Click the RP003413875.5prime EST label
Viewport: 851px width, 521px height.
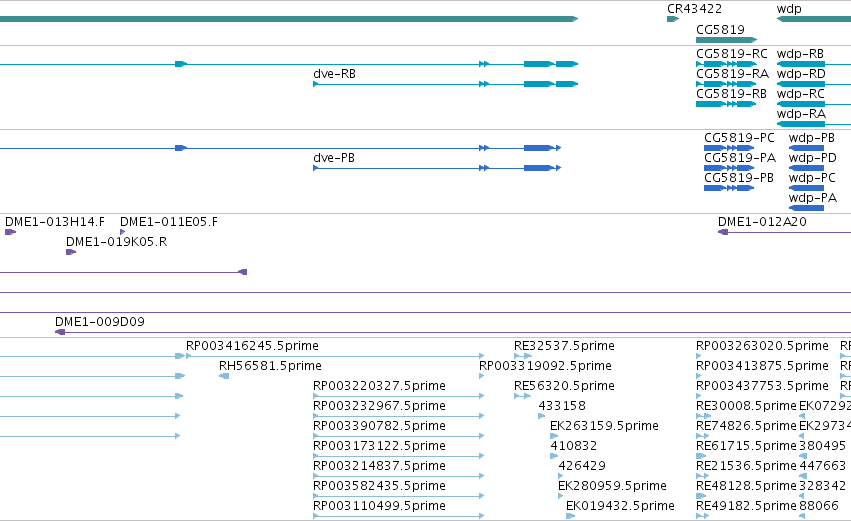pyautogui.click(x=763, y=366)
